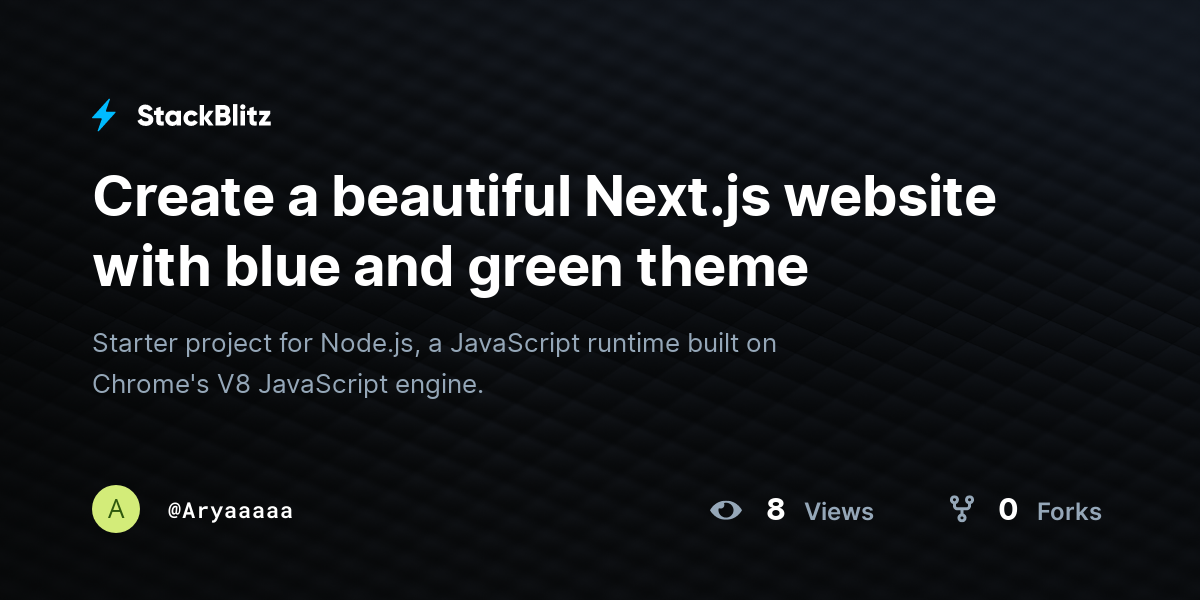Click the view count number 8
This screenshot has height=600, width=1200.
point(775,510)
